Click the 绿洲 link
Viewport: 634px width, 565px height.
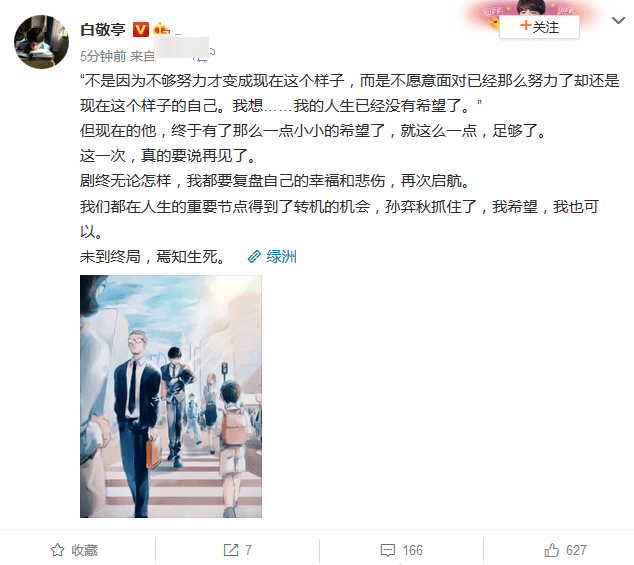(x=281, y=257)
